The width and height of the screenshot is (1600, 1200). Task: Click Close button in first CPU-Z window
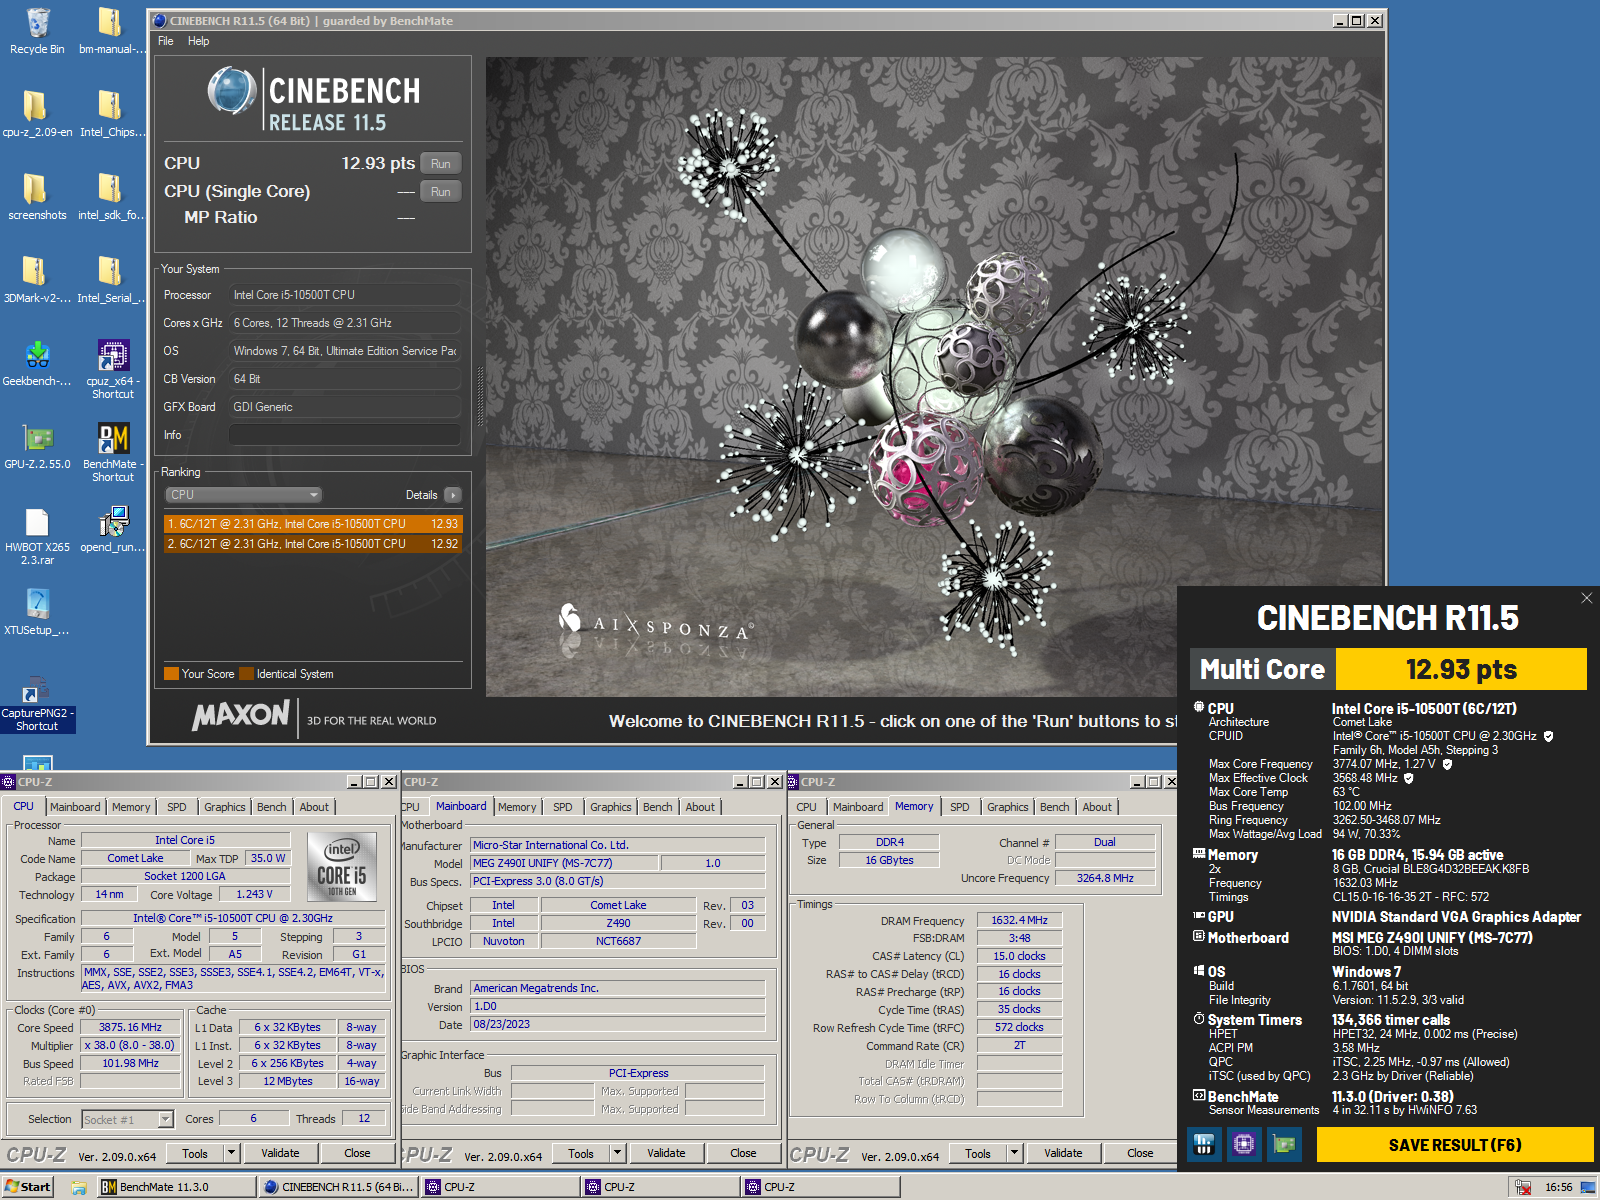click(x=357, y=1153)
